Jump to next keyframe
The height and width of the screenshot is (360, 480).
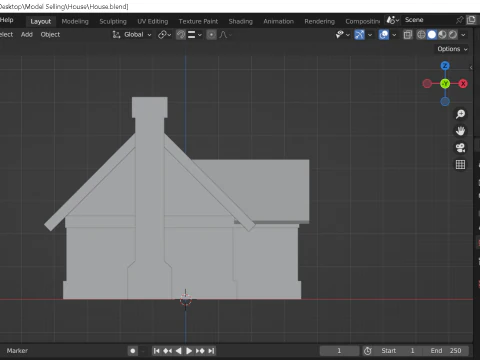point(200,351)
